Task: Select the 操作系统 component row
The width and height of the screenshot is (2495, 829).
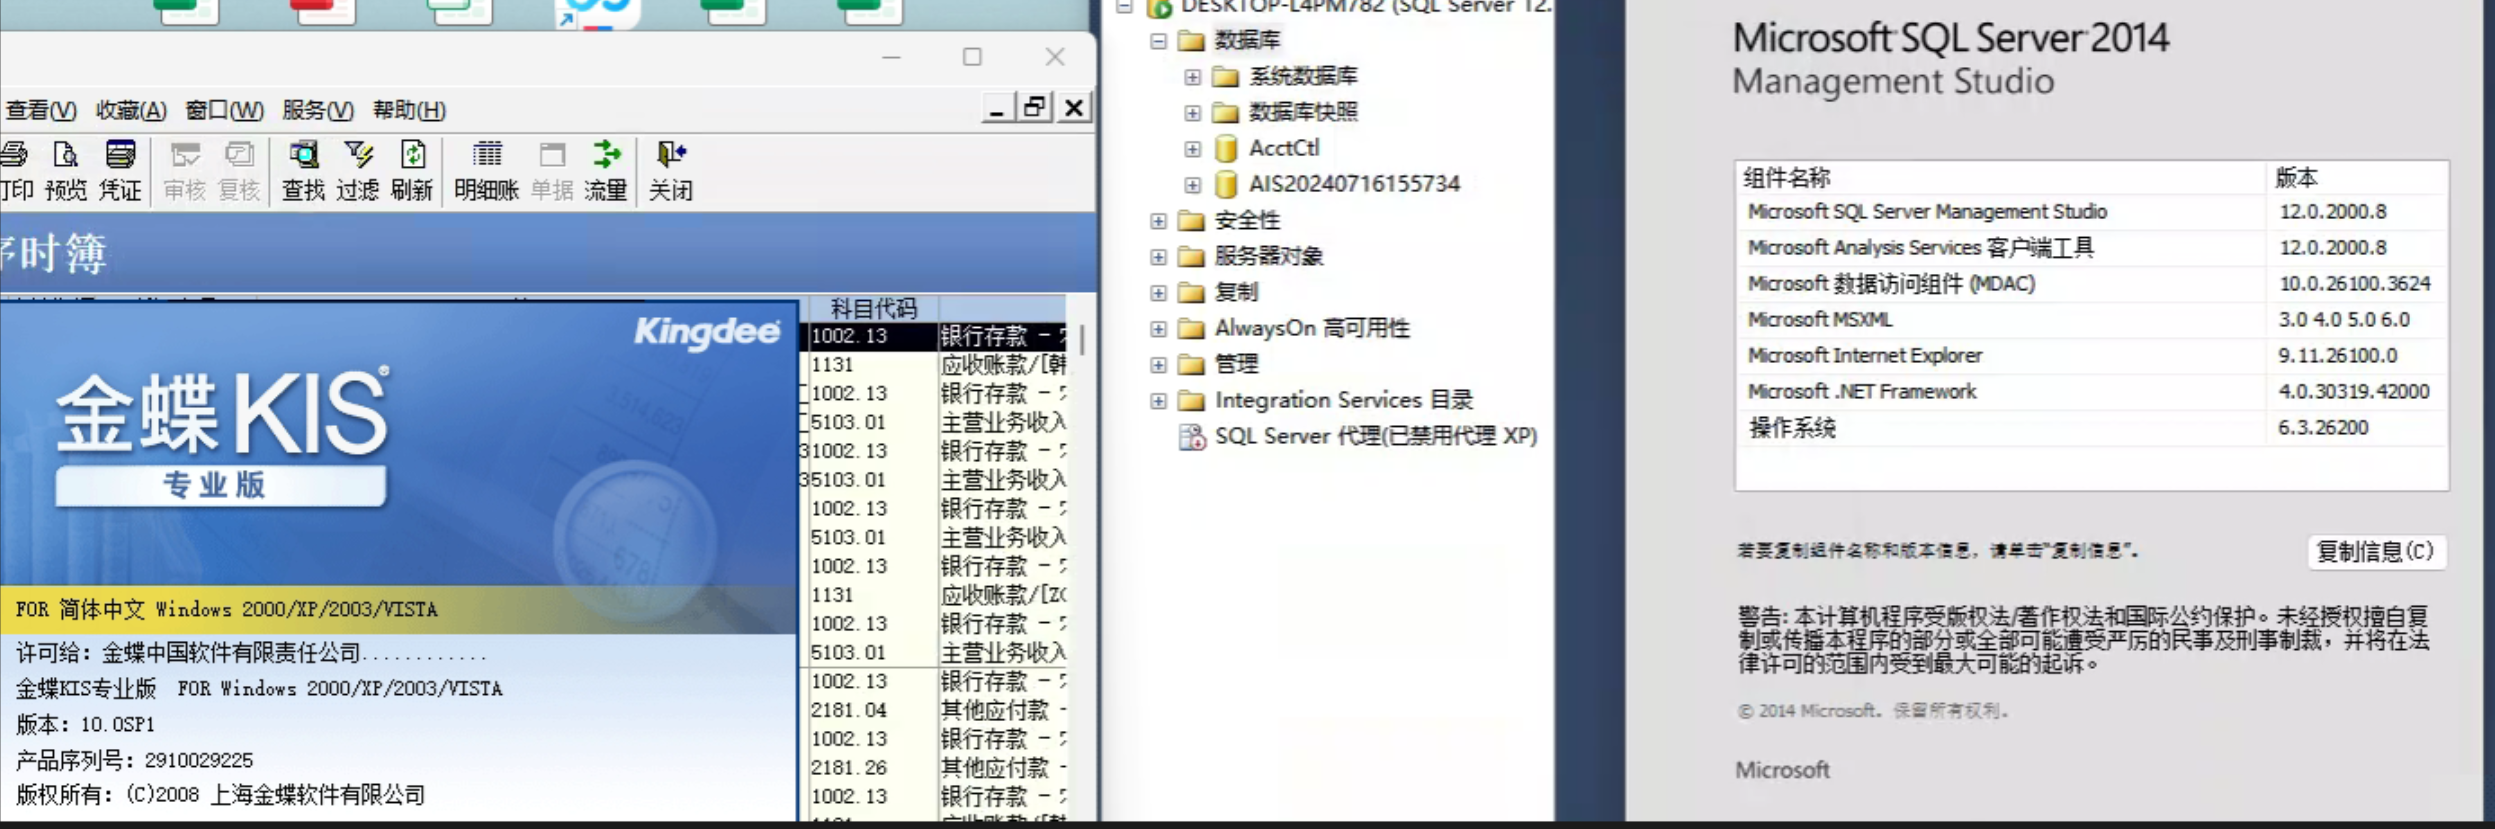Action: [x=2092, y=428]
